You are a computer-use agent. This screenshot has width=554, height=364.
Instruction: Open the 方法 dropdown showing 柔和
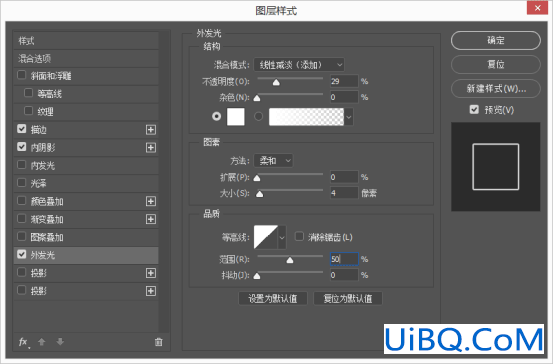[x=273, y=161]
